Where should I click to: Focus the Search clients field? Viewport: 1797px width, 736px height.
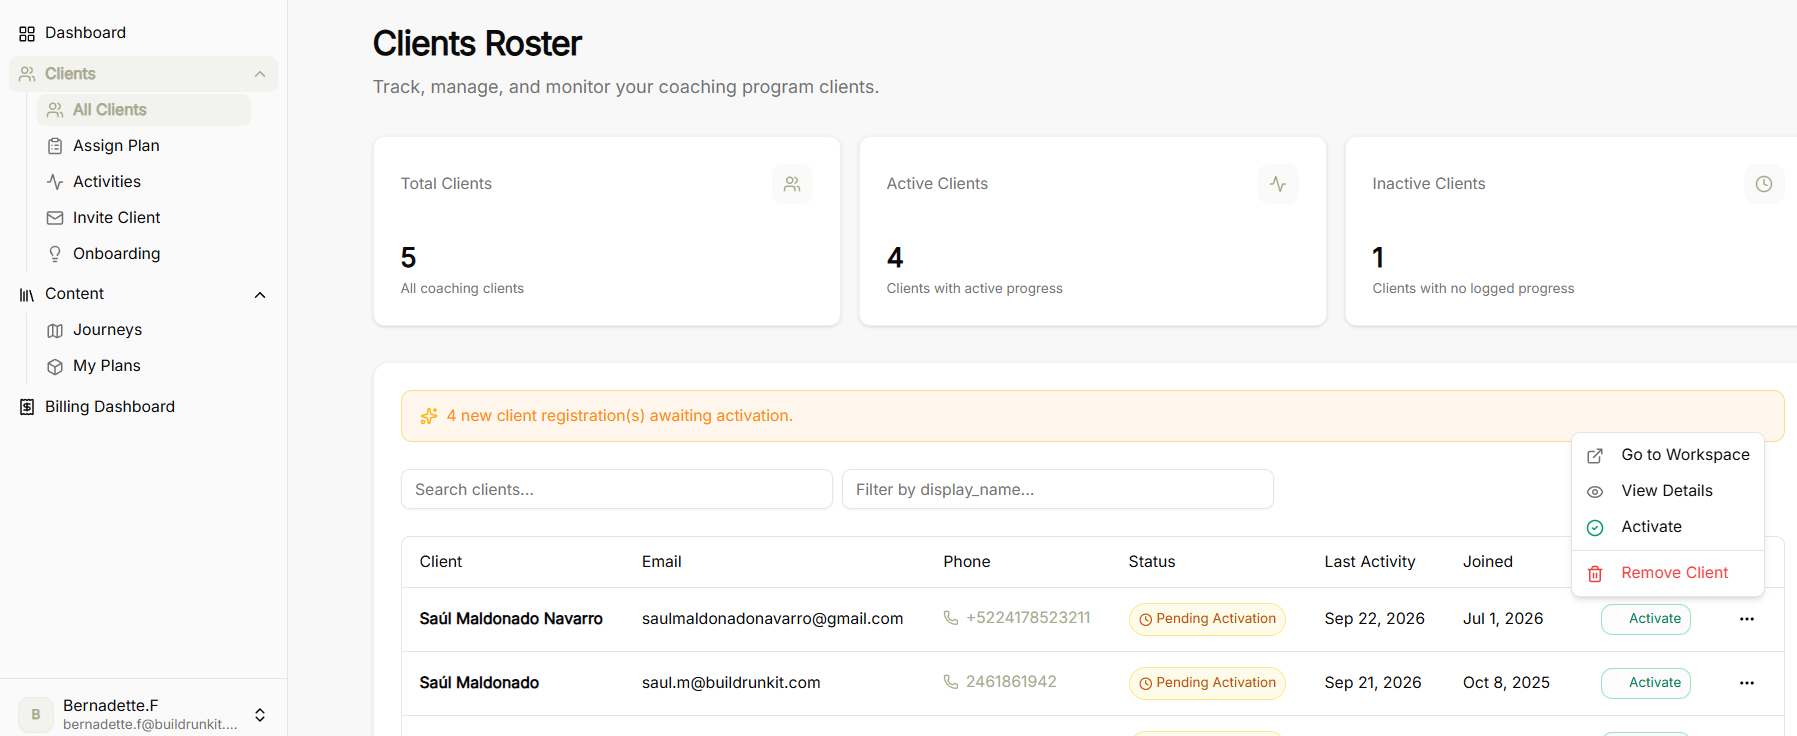tap(617, 489)
